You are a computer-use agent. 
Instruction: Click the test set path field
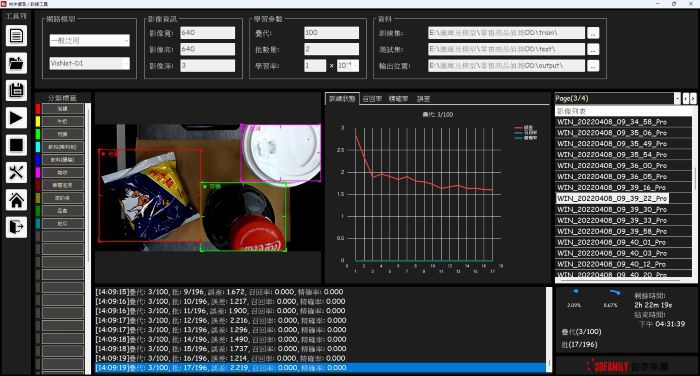click(x=506, y=49)
